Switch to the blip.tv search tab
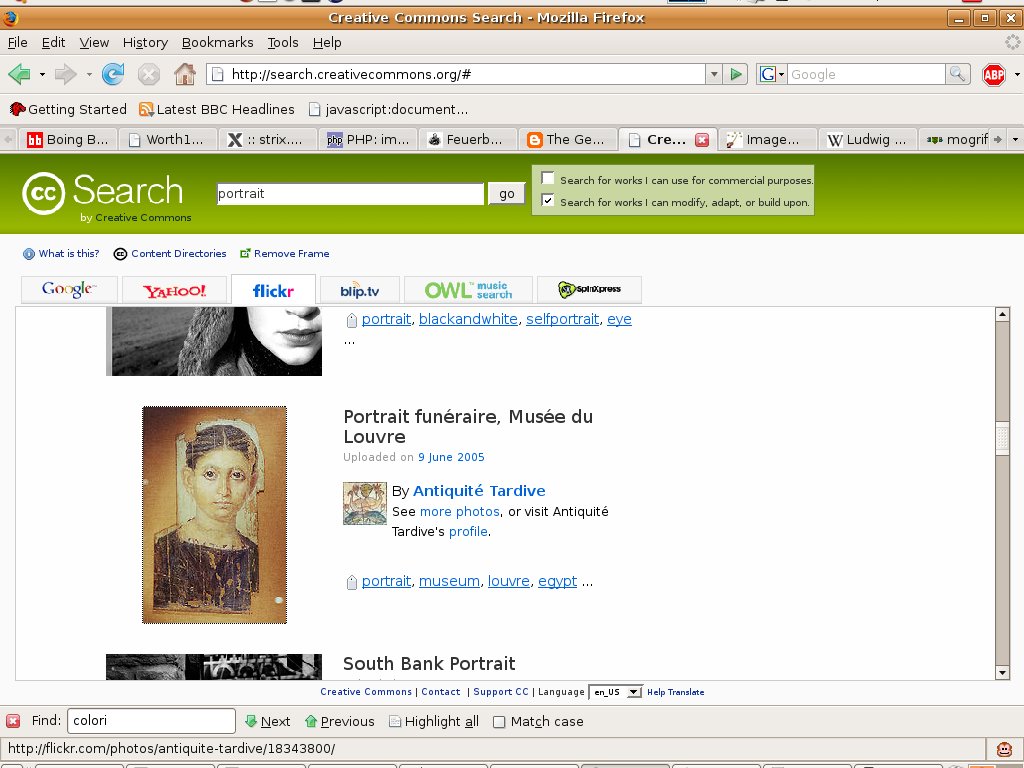Screen dimensions: 1024x768 point(359,290)
